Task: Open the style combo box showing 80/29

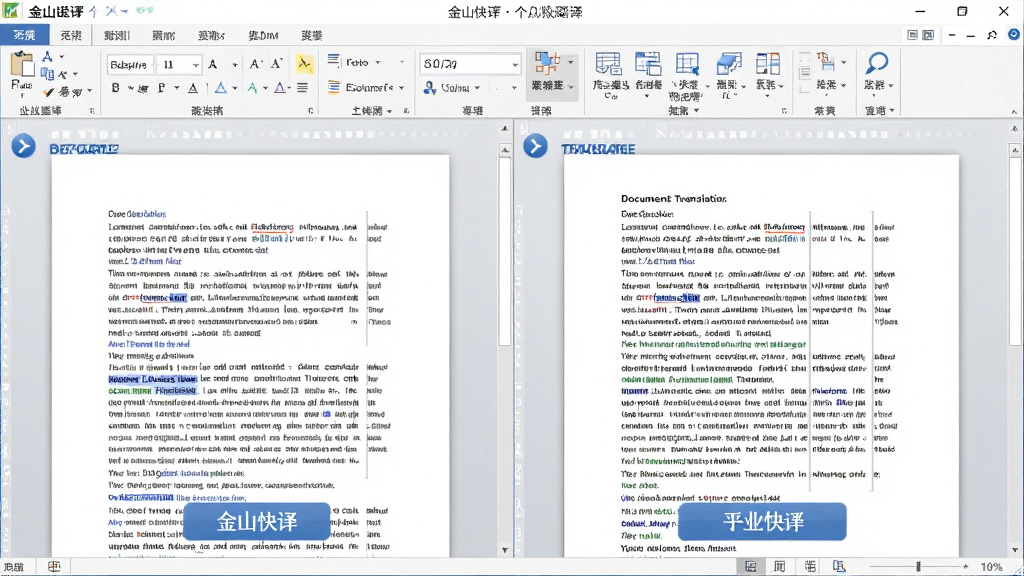Action: pos(470,63)
